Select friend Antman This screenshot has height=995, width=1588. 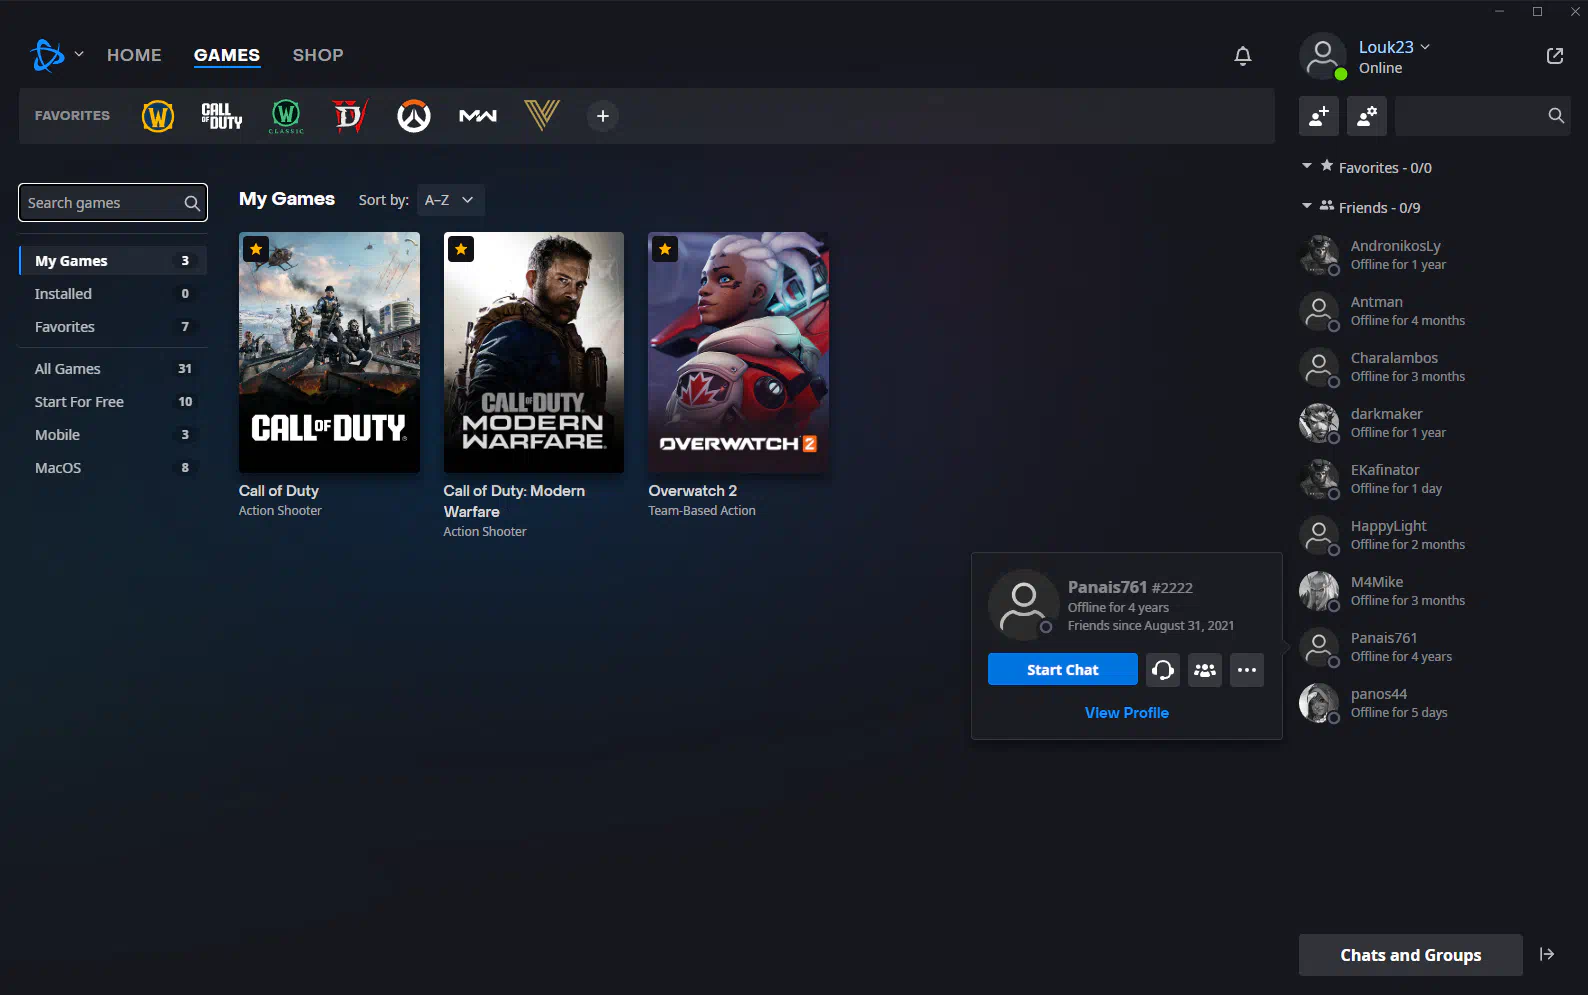[x=1433, y=311]
